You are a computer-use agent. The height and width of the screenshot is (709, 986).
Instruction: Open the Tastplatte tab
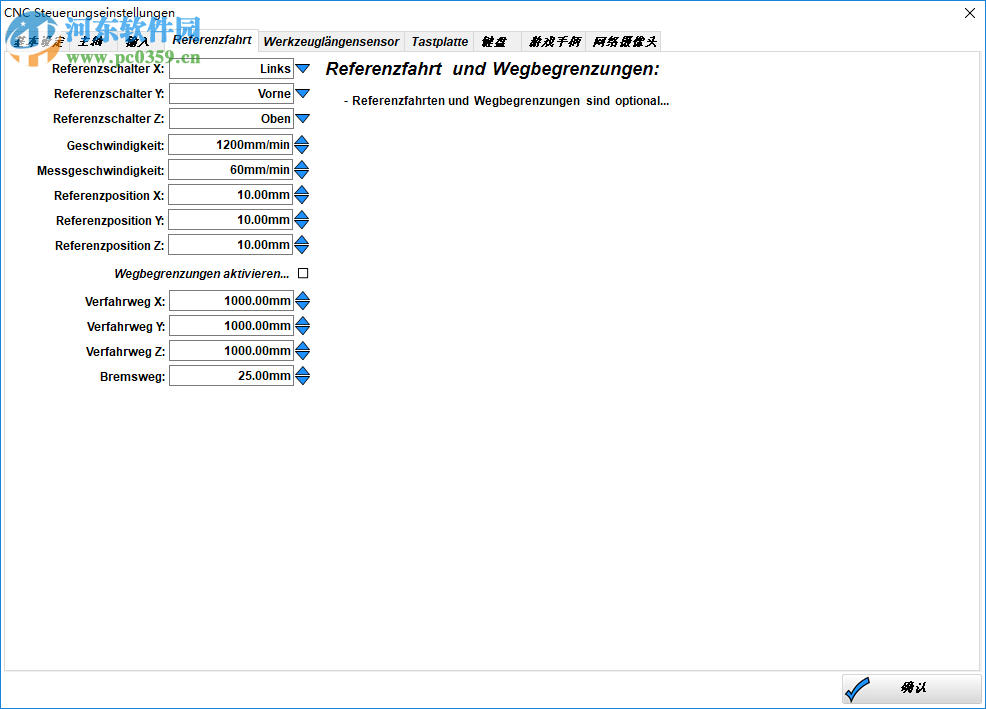click(x=440, y=42)
